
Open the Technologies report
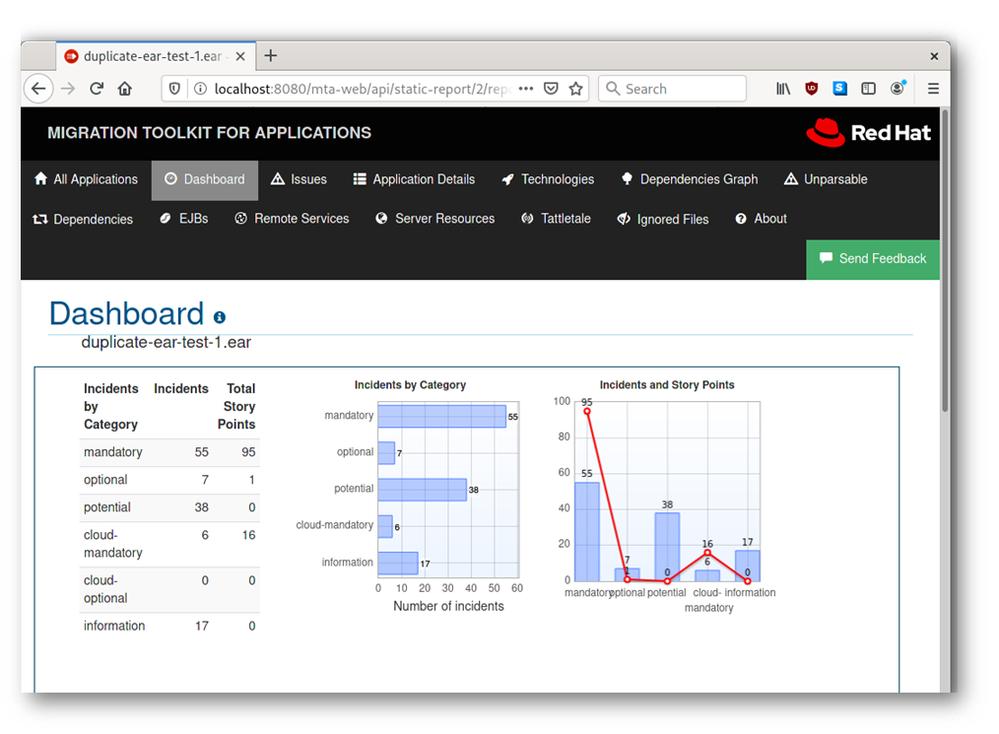coord(548,180)
